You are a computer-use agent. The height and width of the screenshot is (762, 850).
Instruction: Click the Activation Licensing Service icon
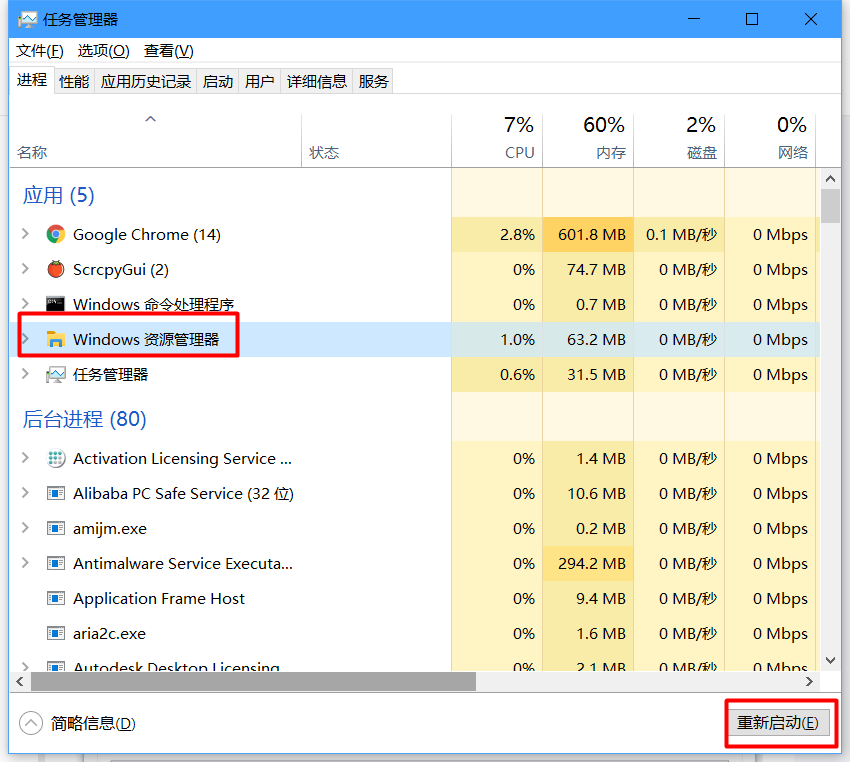(56, 459)
